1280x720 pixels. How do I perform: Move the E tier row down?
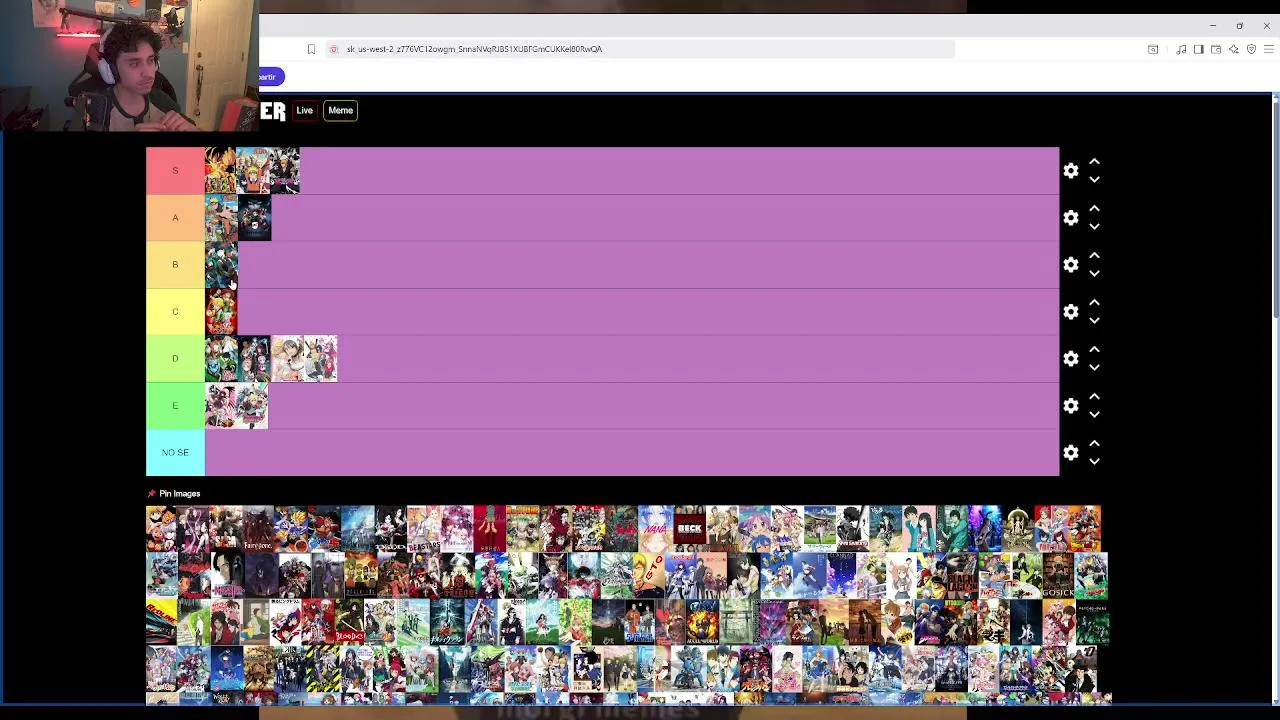[x=1094, y=415]
